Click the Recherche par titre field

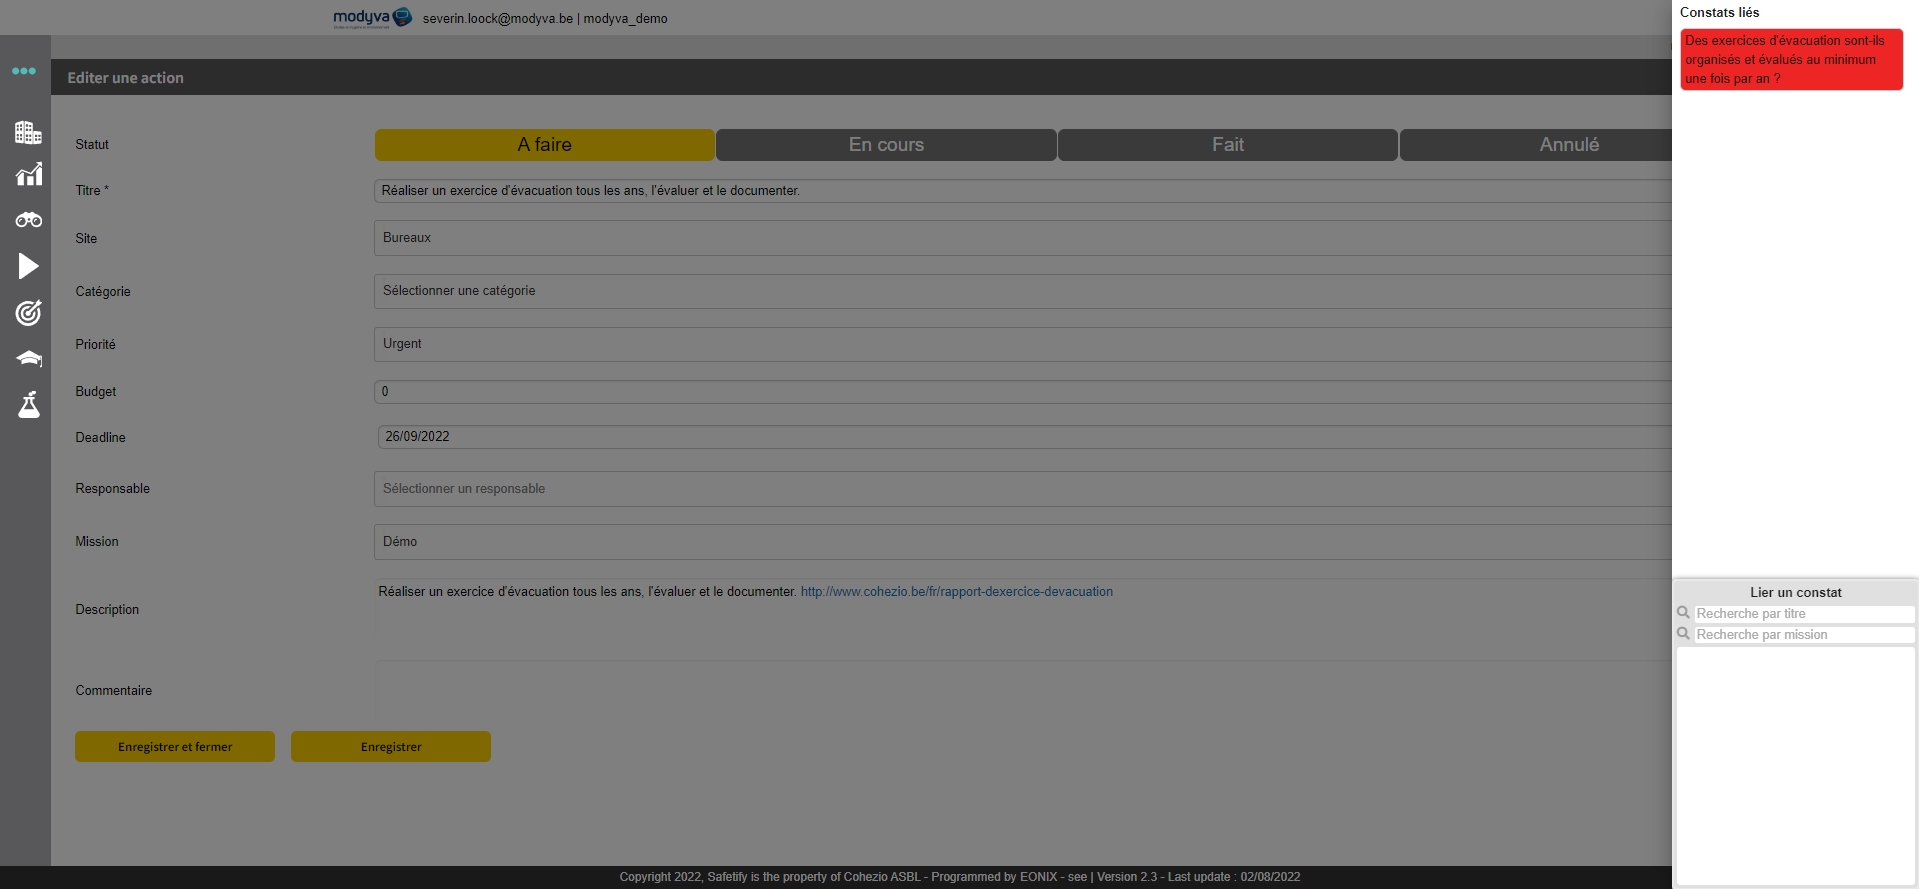pyautogui.click(x=1803, y=614)
